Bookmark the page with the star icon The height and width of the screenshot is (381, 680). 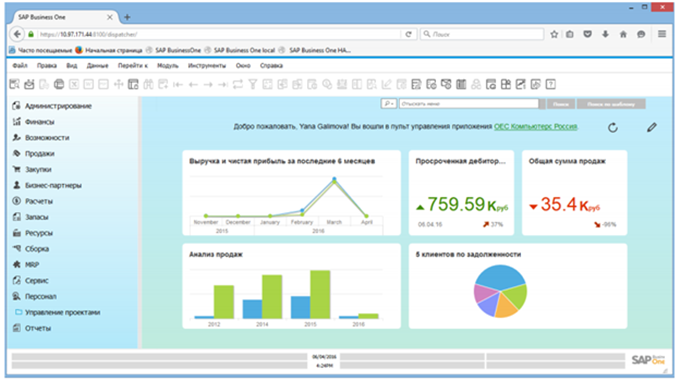click(554, 34)
